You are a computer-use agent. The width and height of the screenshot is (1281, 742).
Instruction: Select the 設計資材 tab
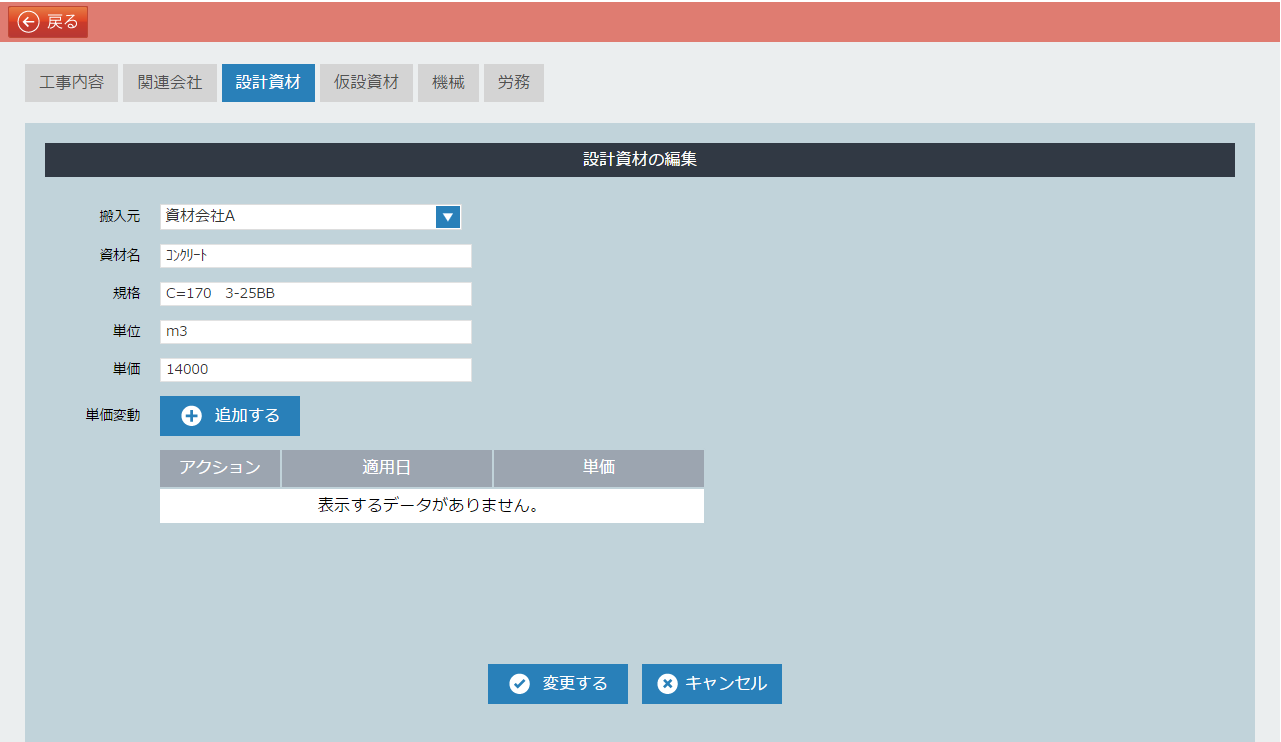click(268, 83)
